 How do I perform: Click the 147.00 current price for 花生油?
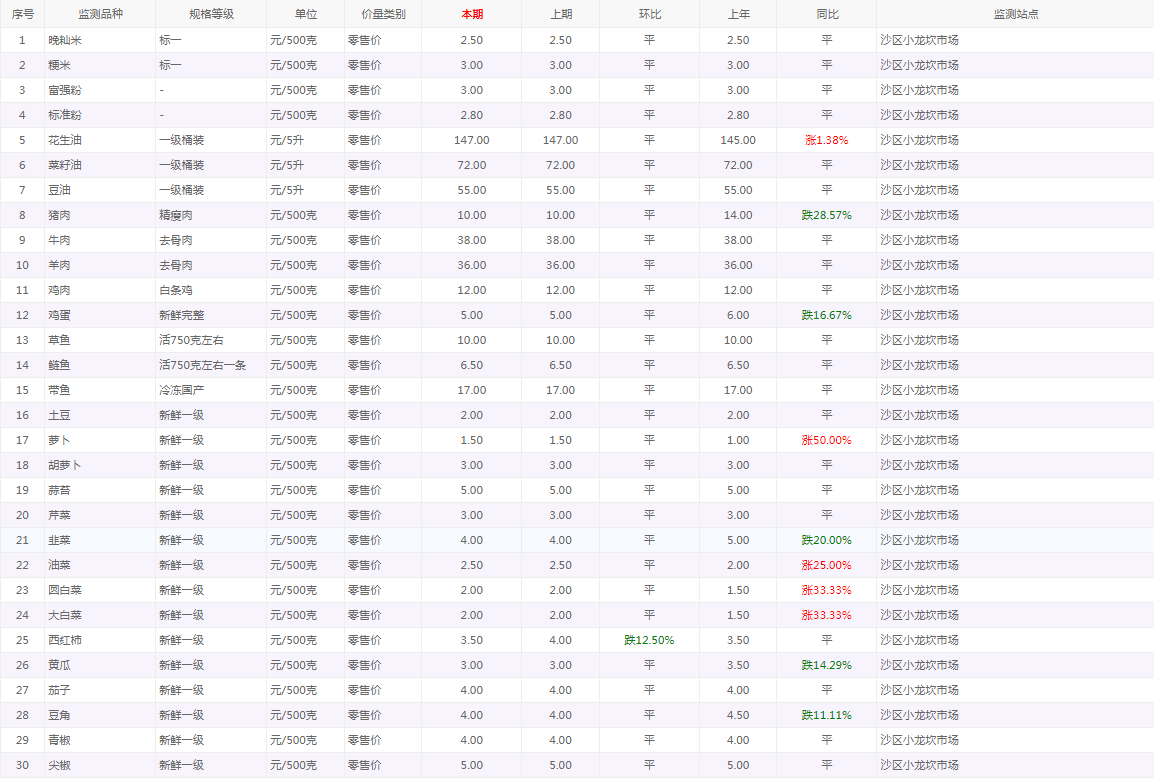471,140
